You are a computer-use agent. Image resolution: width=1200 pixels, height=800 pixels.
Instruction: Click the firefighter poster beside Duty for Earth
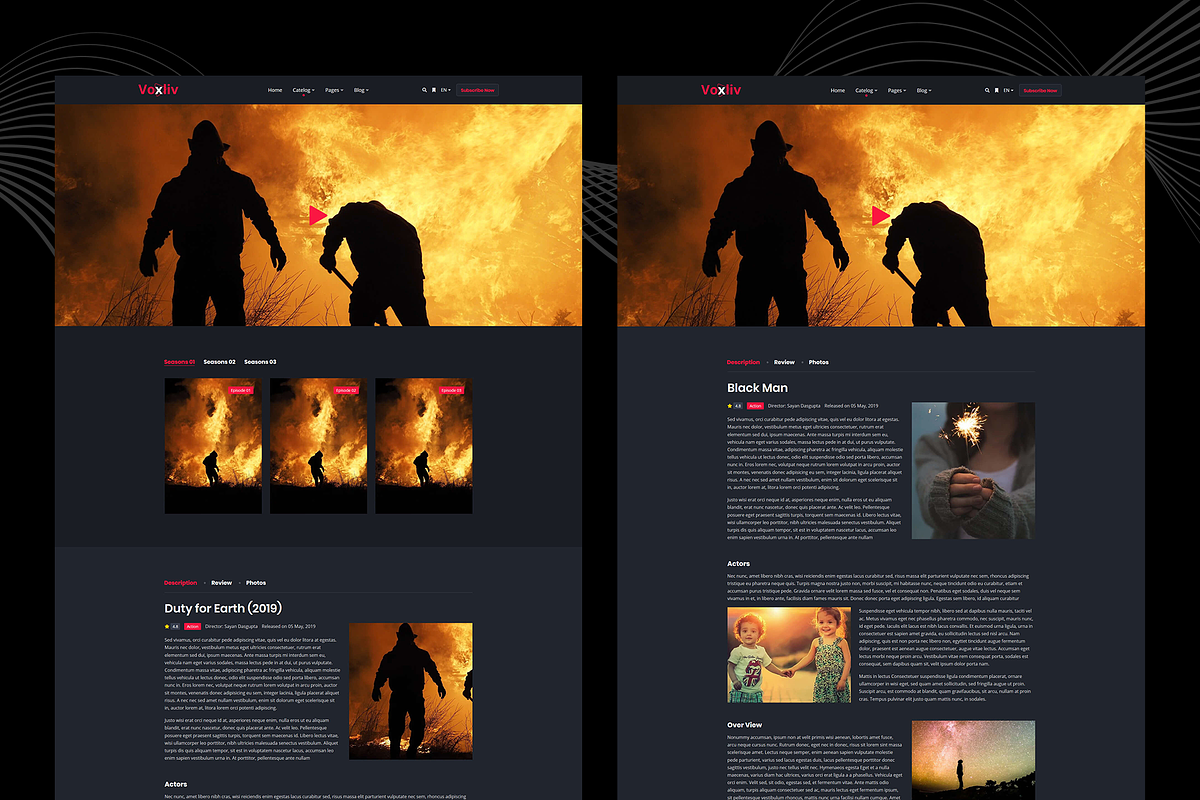pos(410,691)
